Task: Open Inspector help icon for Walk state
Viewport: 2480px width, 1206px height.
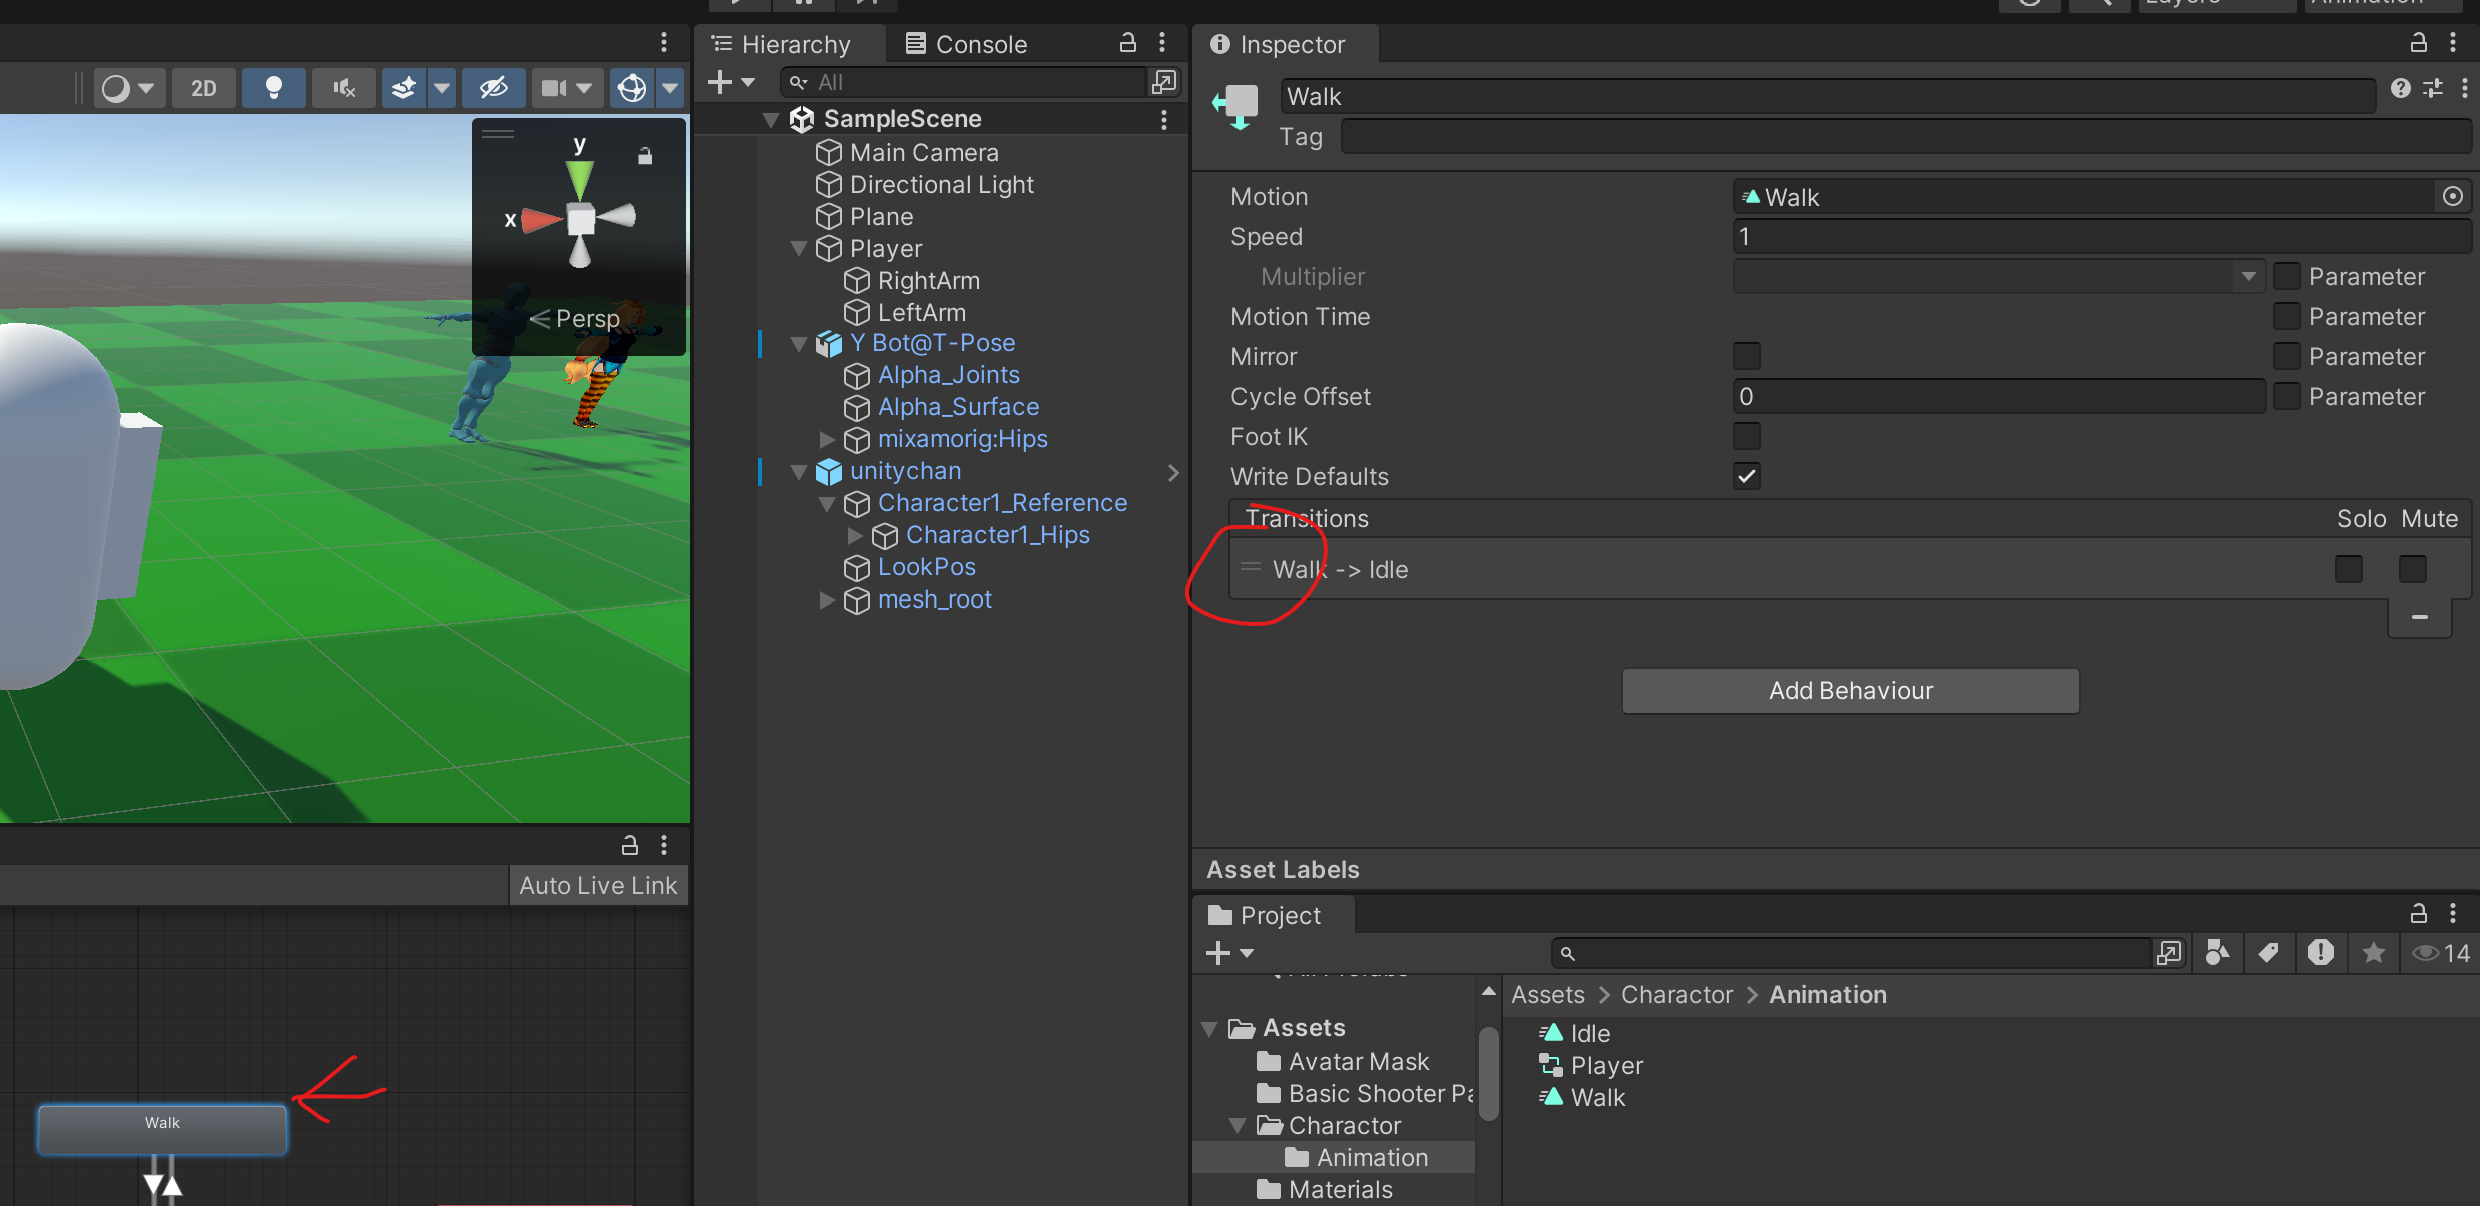Action: click(x=2400, y=89)
